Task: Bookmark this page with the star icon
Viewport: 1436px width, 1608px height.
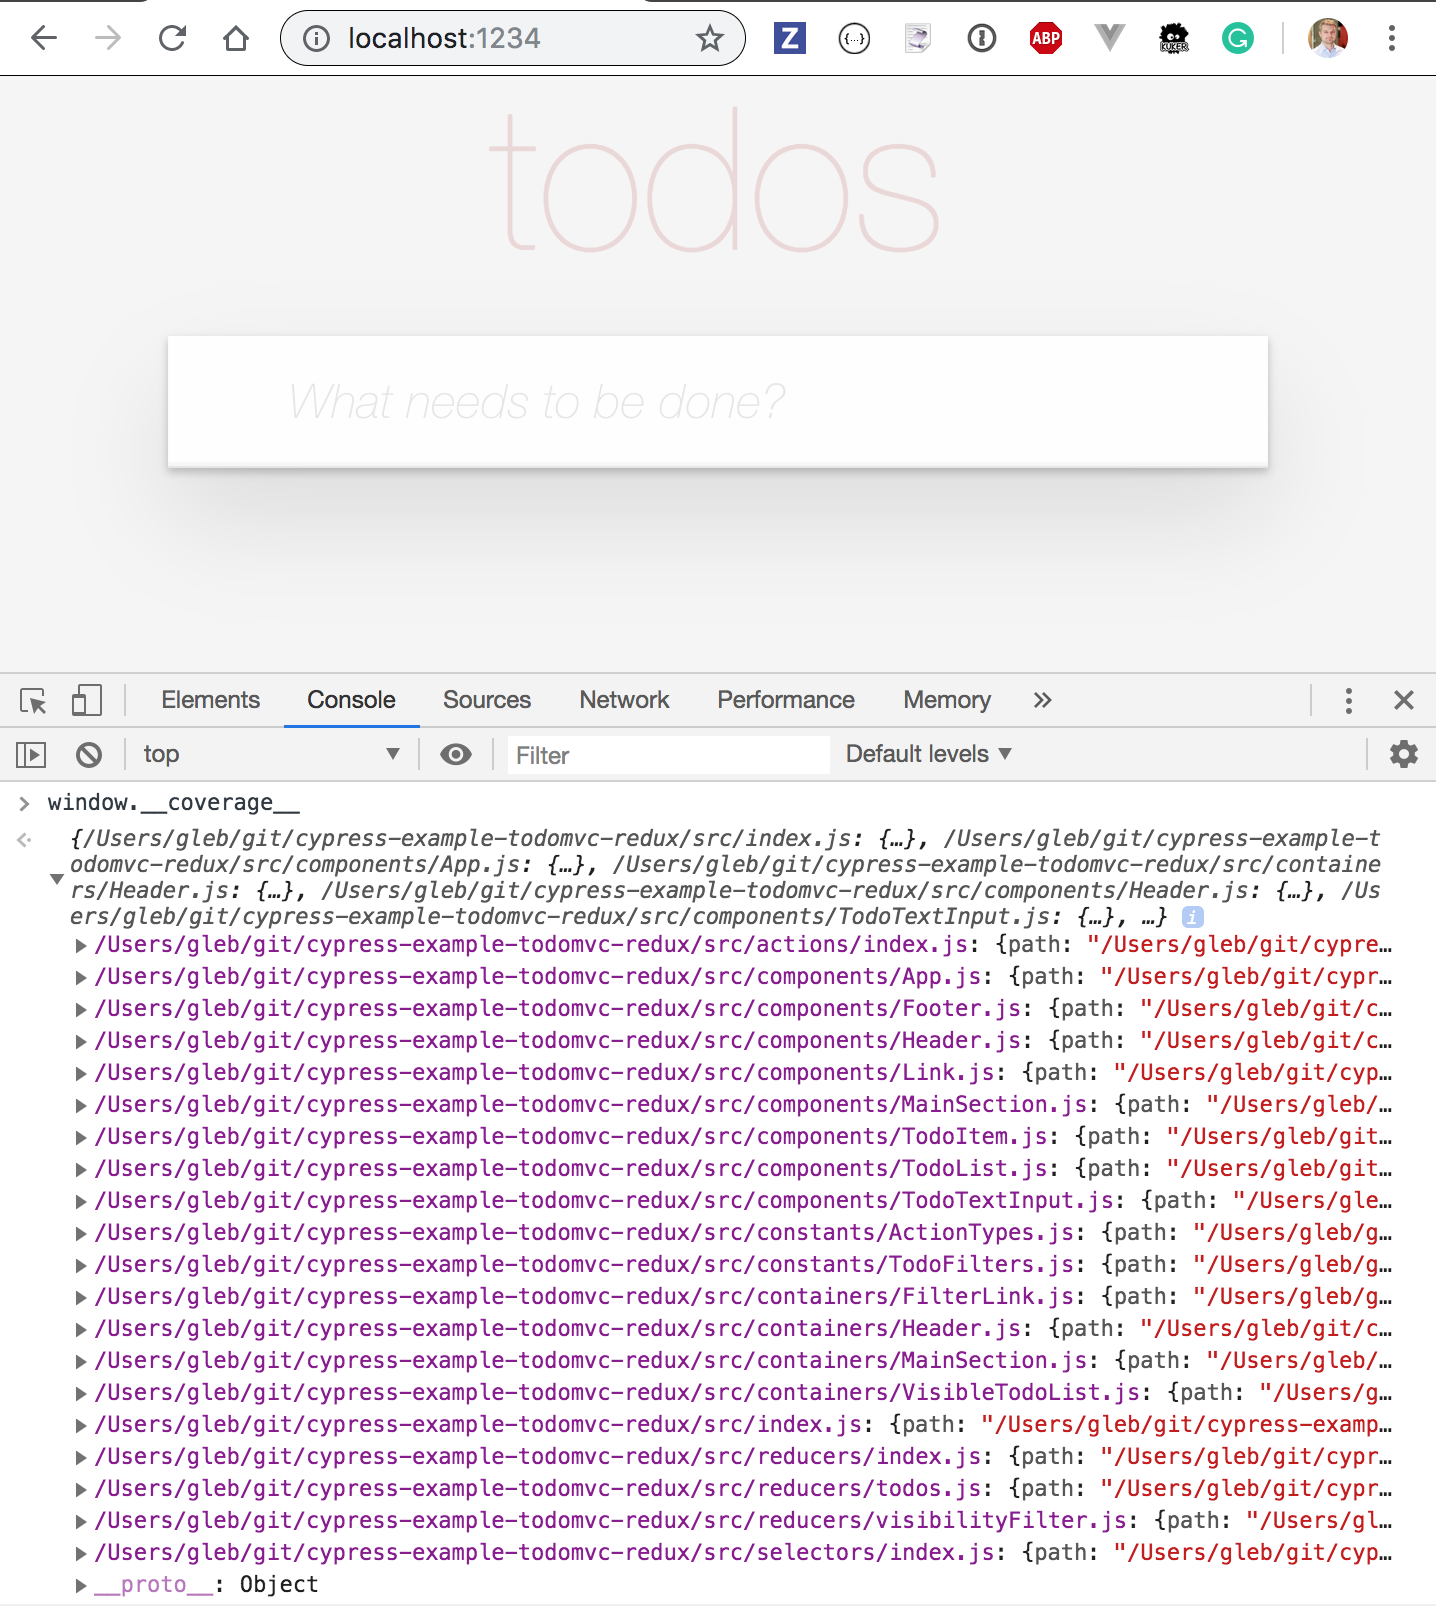Action: 710,39
